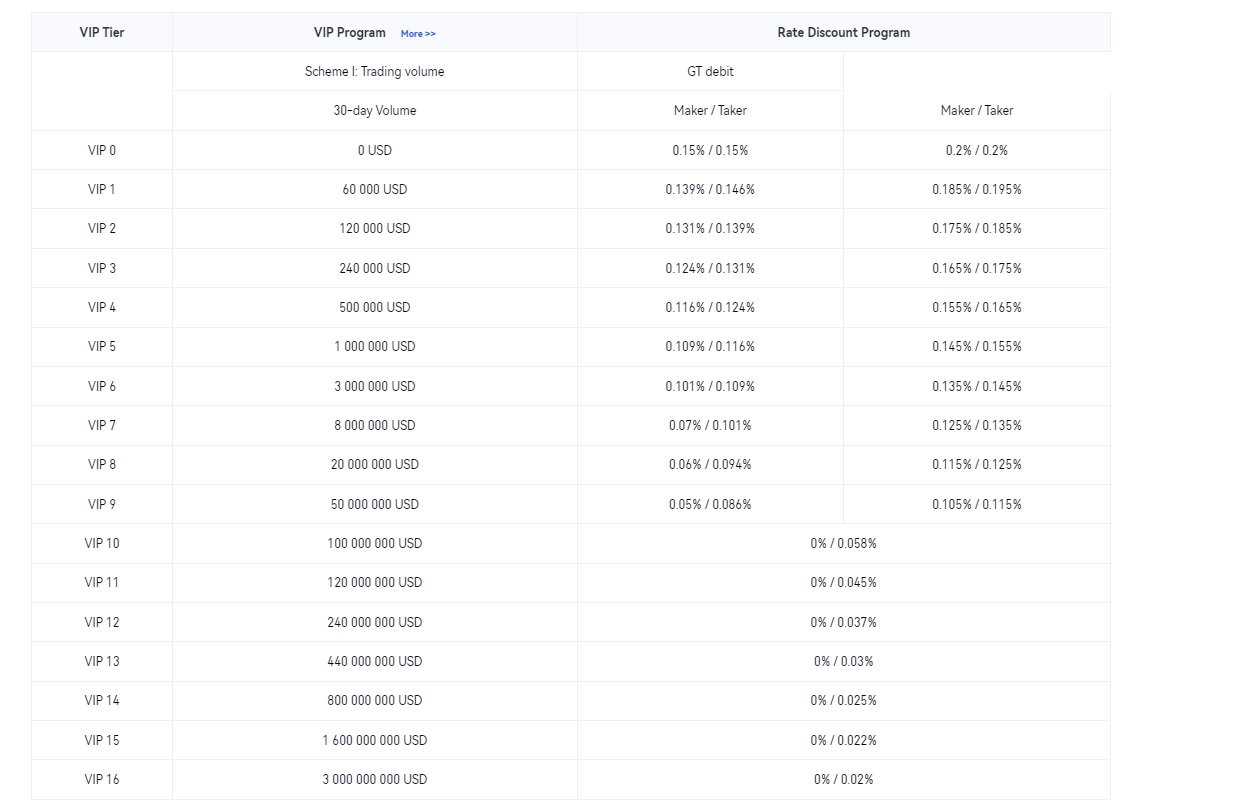Click the VIP 5 row label
Viewport: 1234px width, 810px height.
(x=102, y=347)
